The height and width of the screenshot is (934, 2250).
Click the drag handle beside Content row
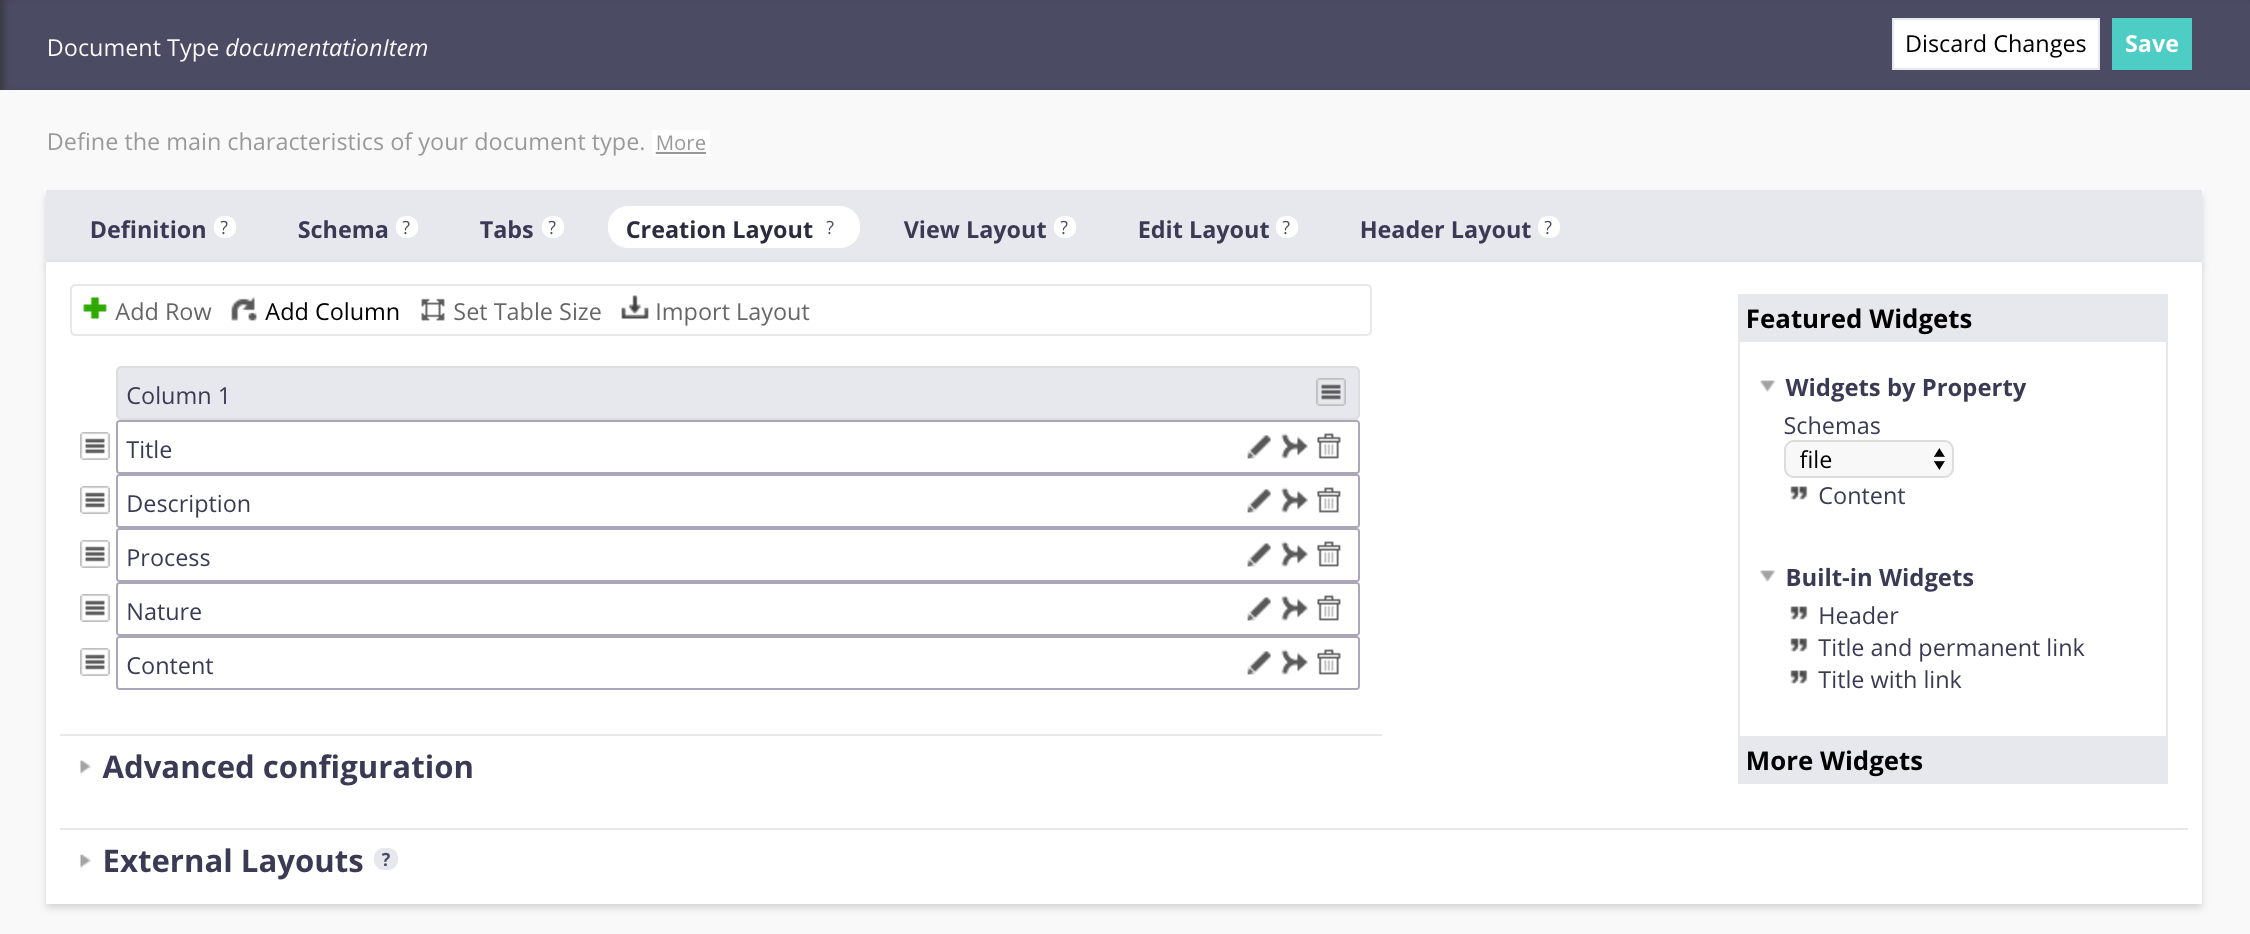point(95,662)
